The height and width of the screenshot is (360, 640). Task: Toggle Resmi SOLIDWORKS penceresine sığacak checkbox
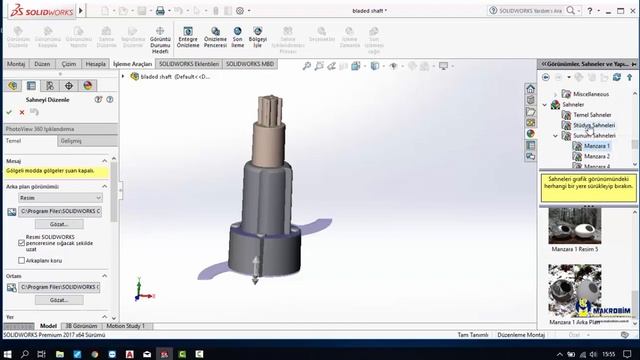[22, 243]
